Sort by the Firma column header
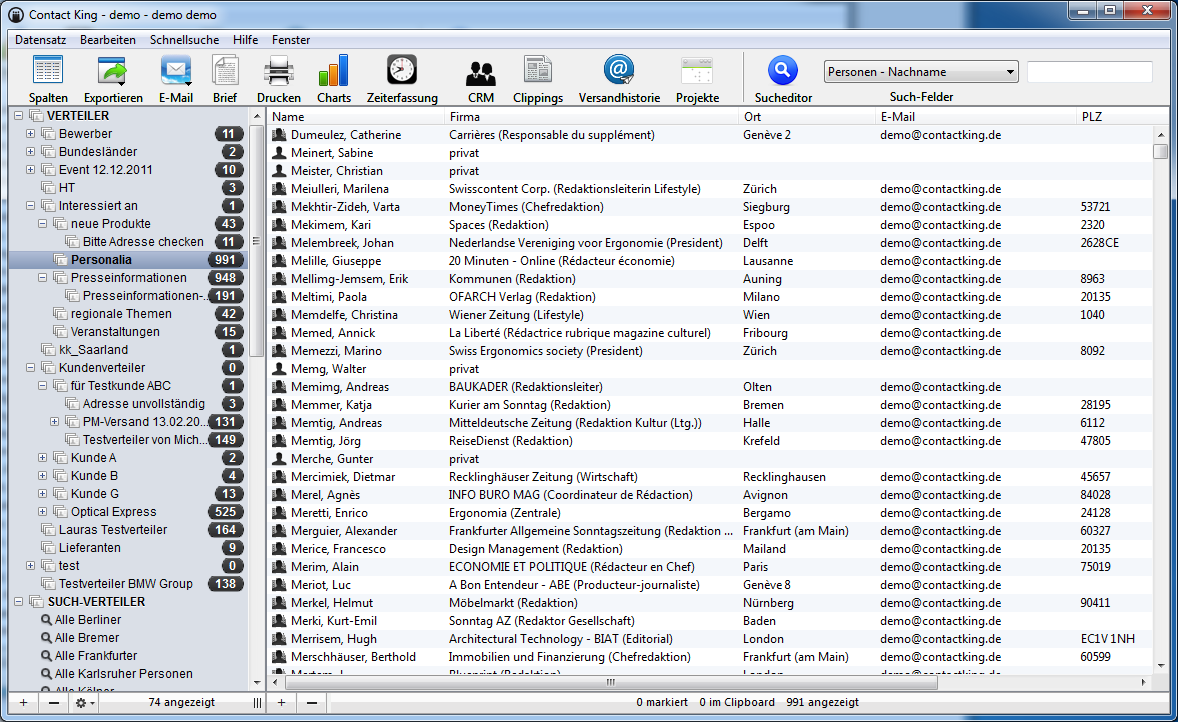The height and width of the screenshot is (722, 1178). click(x=592, y=116)
